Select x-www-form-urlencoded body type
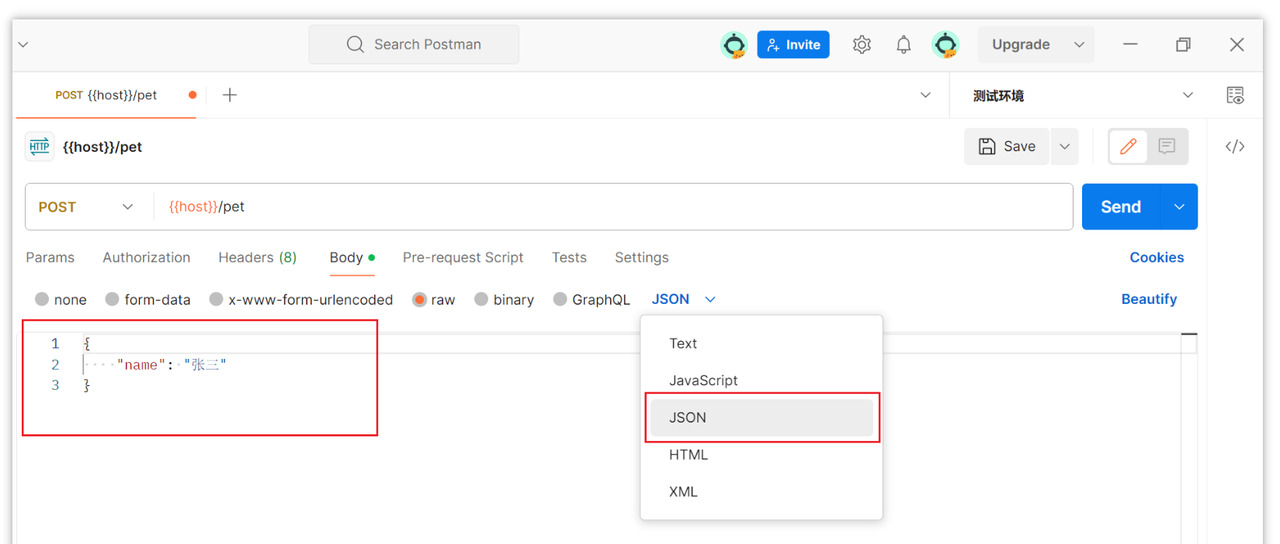This screenshot has width=1280, height=544. point(216,300)
